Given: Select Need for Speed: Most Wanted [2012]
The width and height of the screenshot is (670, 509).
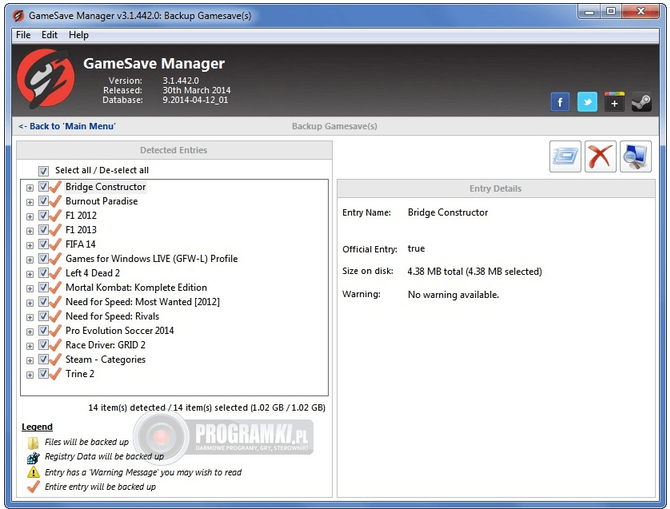Looking at the screenshot, I should [143, 302].
